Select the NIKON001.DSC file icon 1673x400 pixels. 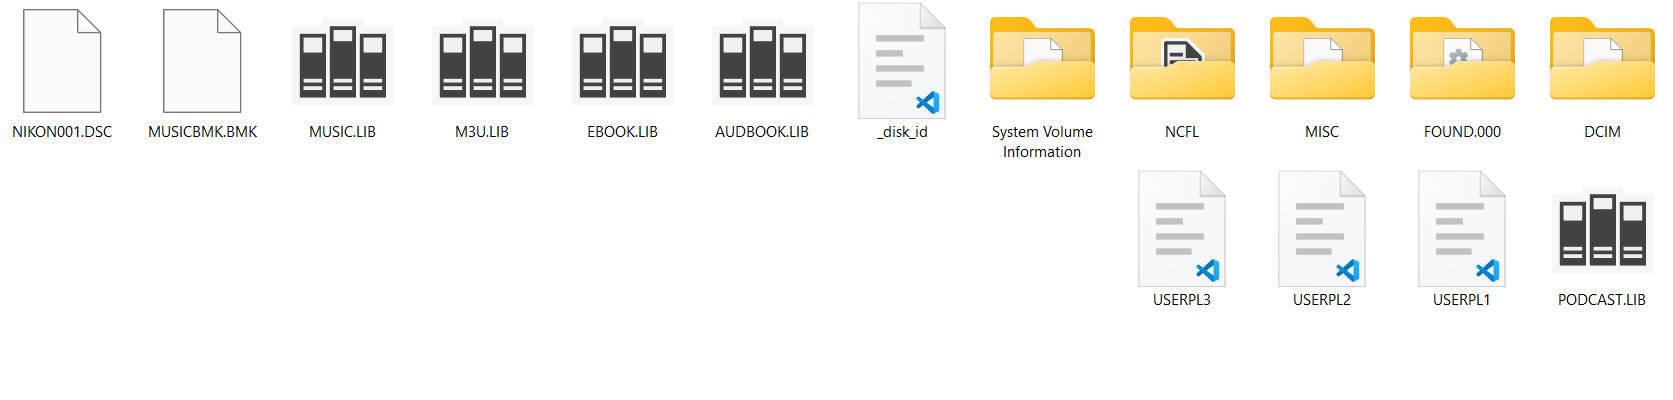62,61
